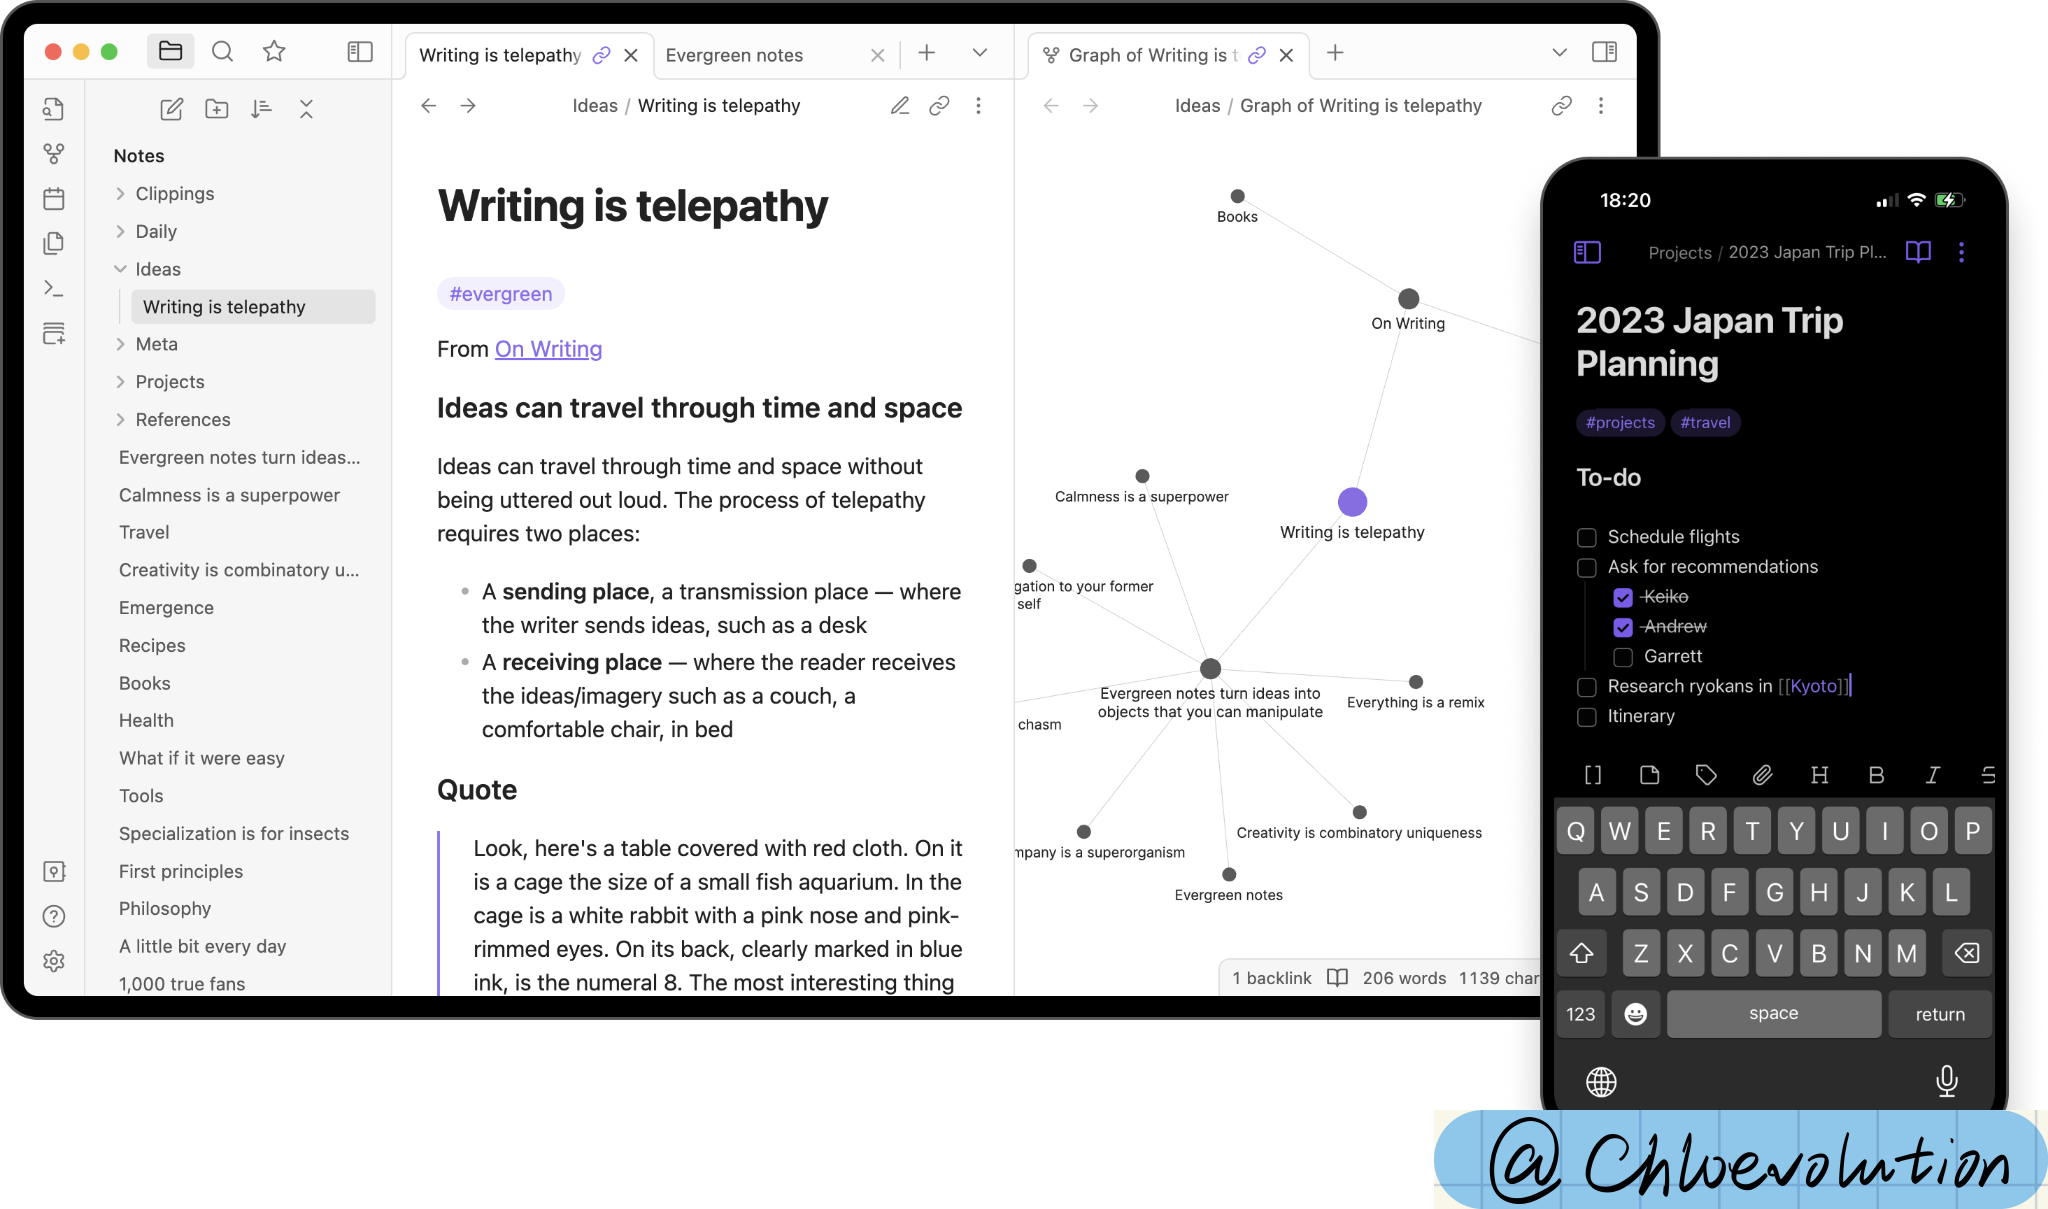Image resolution: width=2048 pixels, height=1209 pixels.
Task: Click the Writing is telepathy graph node
Action: click(1352, 501)
